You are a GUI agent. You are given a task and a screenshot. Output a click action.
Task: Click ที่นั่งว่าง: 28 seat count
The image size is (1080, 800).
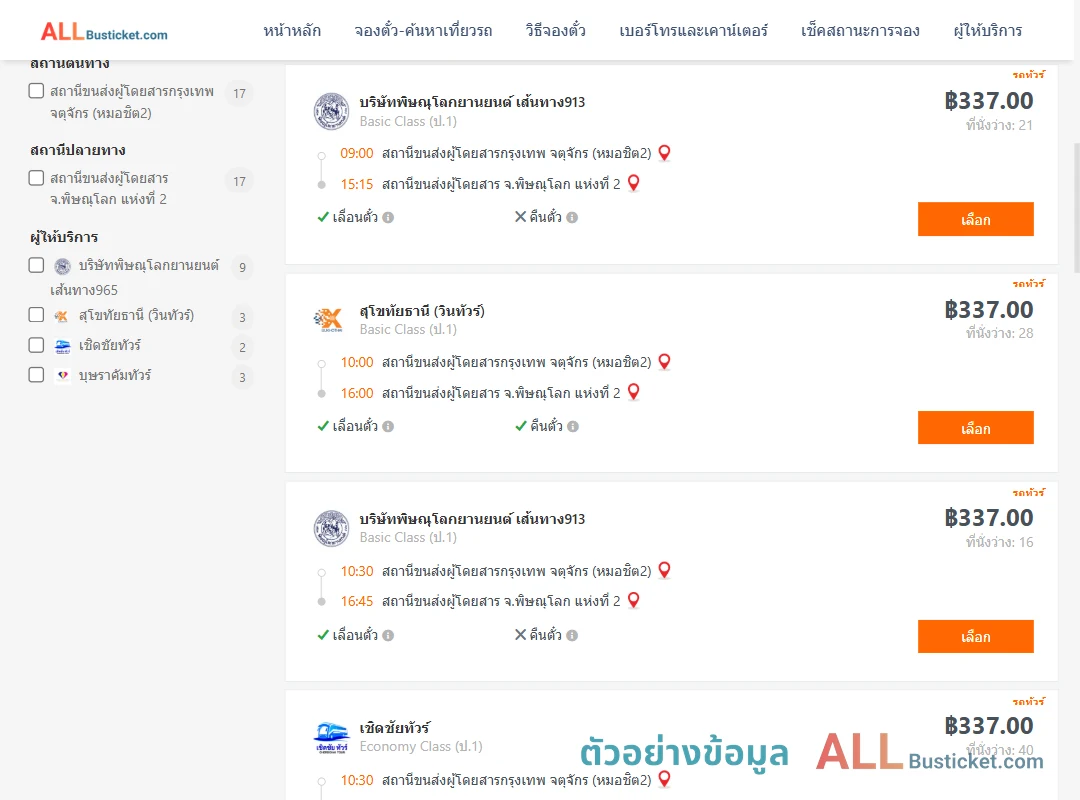pyautogui.click(x=999, y=334)
